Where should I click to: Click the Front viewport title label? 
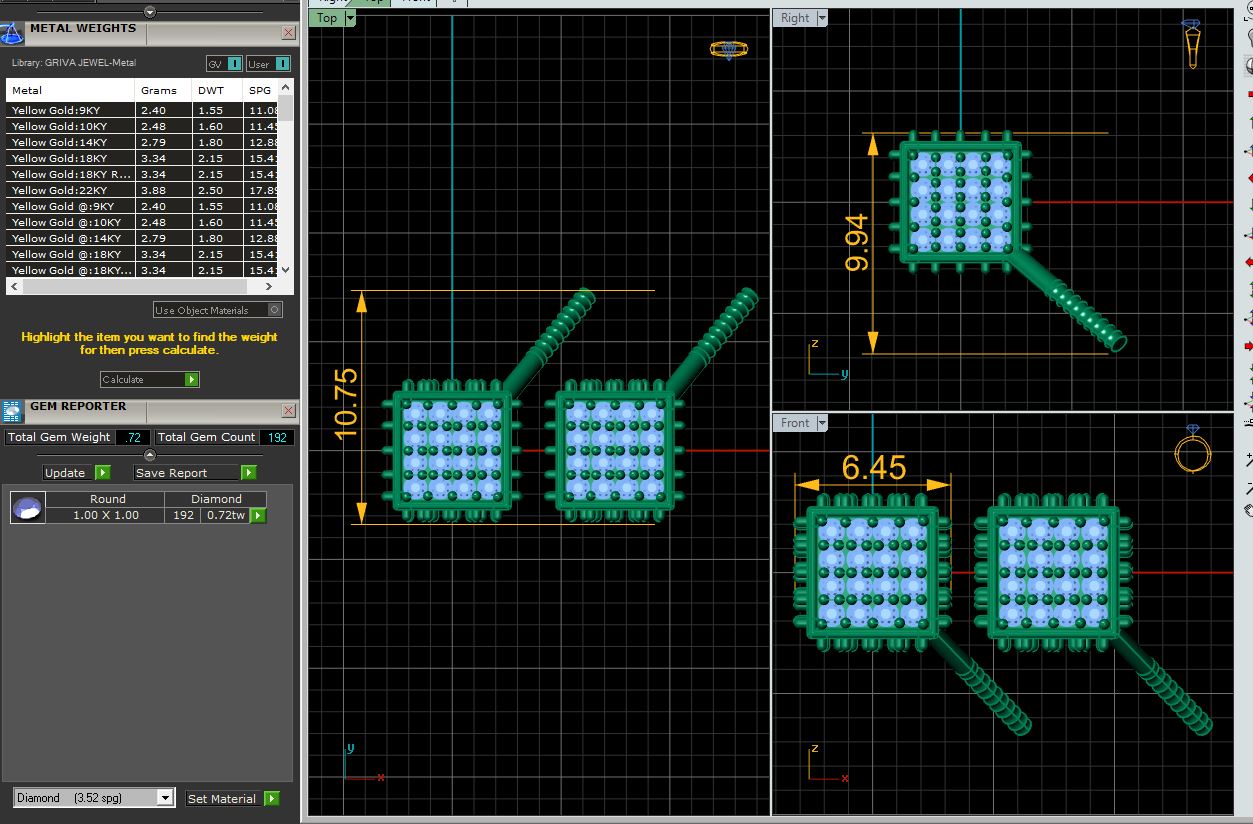click(795, 423)
